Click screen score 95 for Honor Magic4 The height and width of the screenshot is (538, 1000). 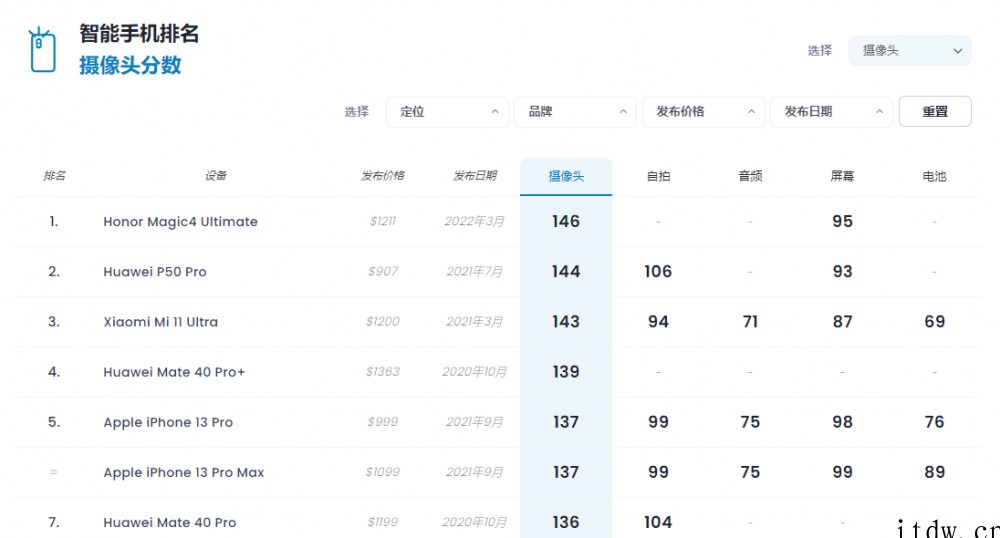(x=842, y=221)
